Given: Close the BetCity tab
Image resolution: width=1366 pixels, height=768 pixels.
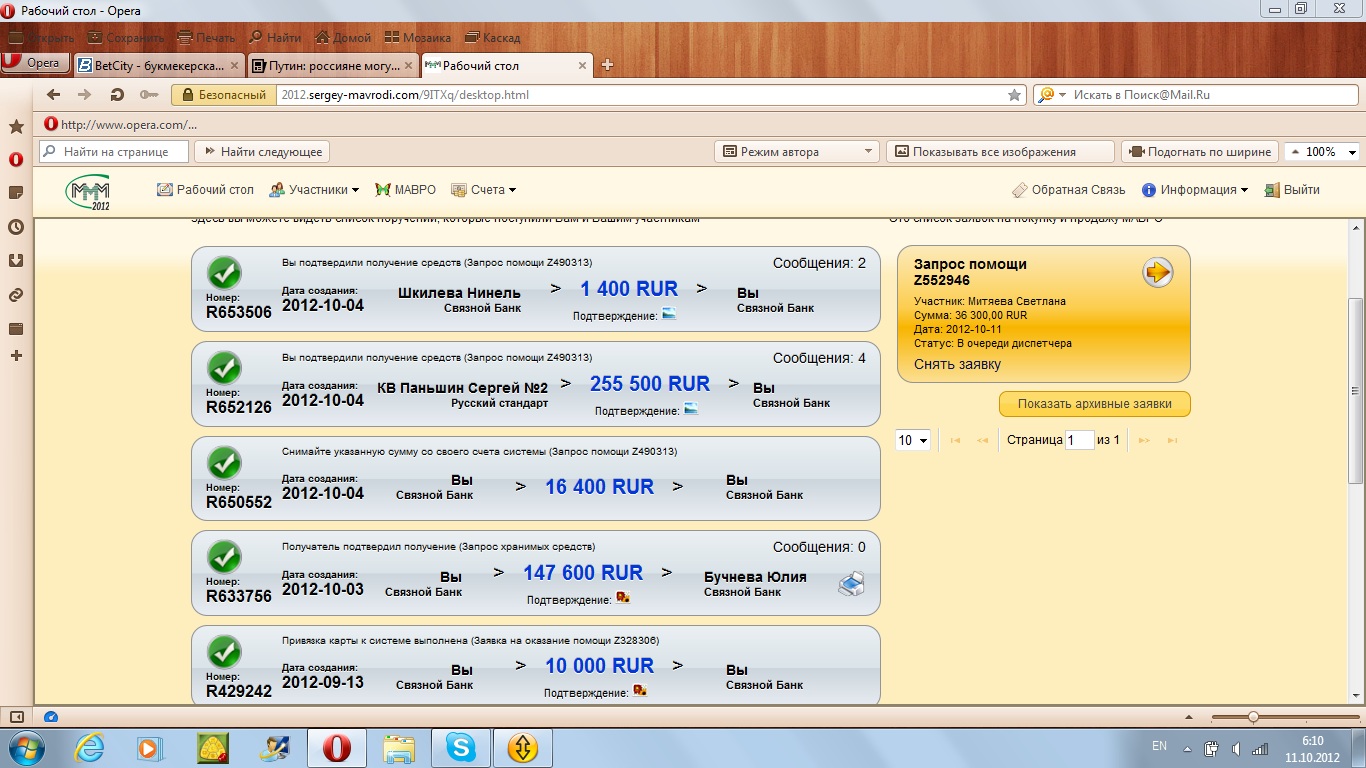Looking at the screenshot, I should click(x=234, y=66).
